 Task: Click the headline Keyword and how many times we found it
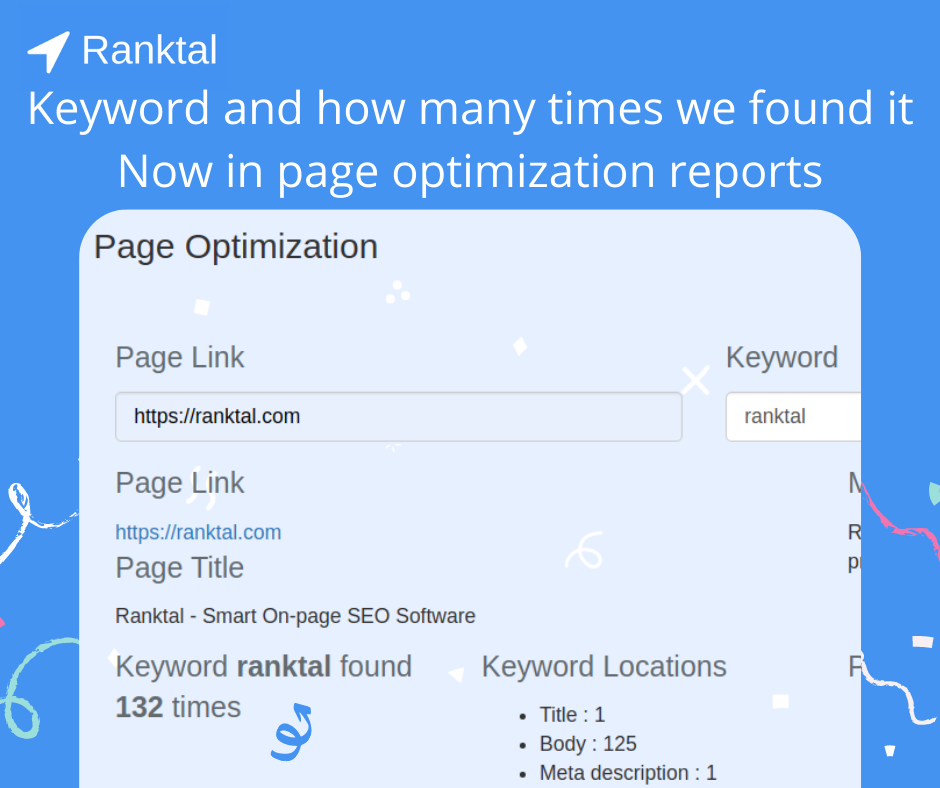coord(470,109)
